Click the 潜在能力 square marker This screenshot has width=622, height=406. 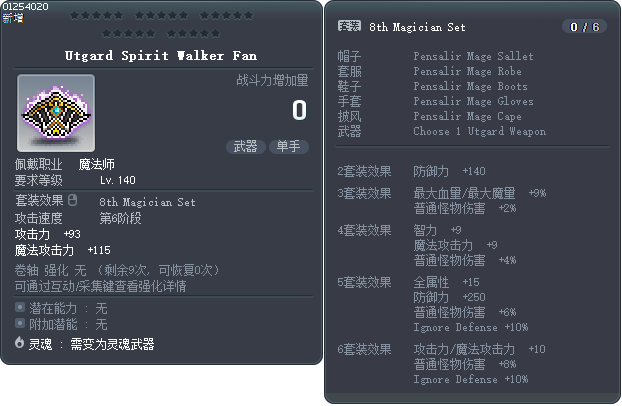(20, 308)
